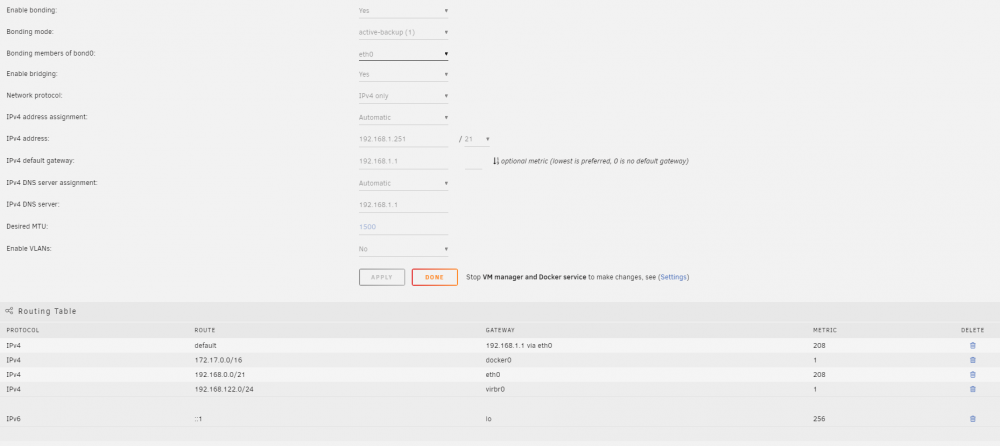Delete the 192.168.122.0/24 route
Screen dimensions: 1000x446
point(973,389)
